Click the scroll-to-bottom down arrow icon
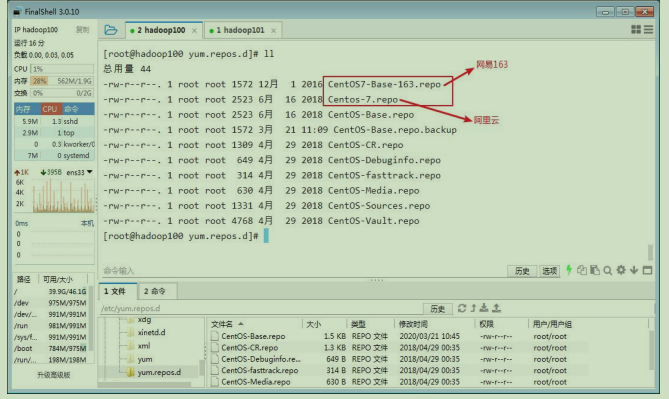The image size is (669, 399). 634,270
